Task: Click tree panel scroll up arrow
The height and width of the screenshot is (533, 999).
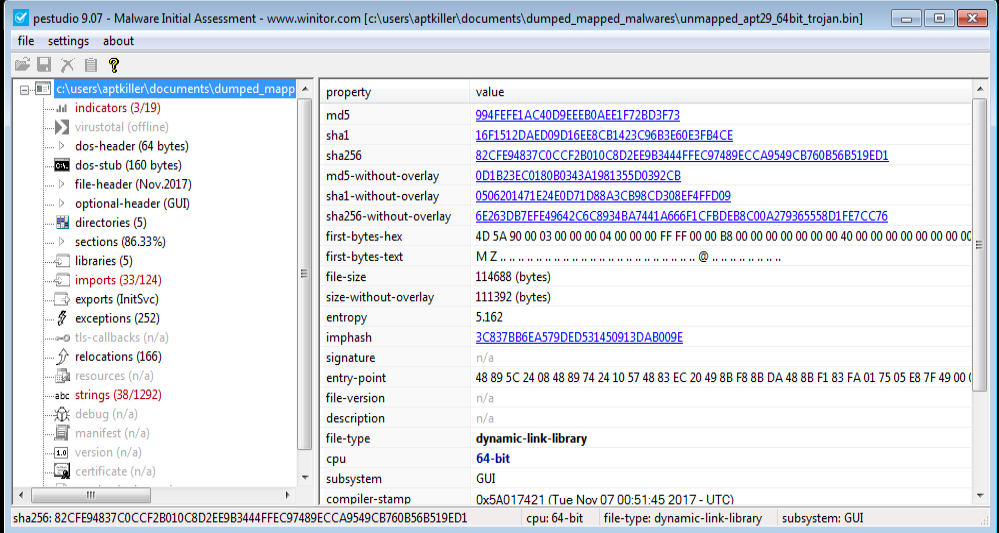Action: [305, 89]
